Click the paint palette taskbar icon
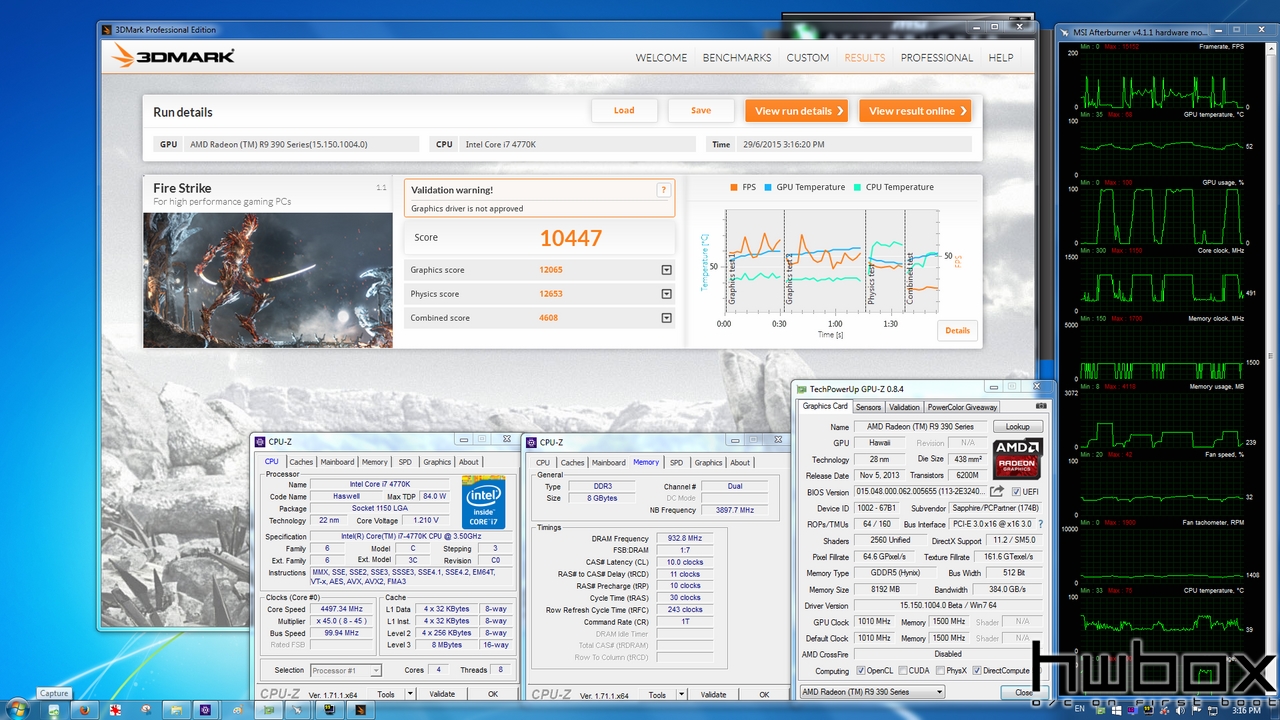This screenshot has height=720, width=1280. pyautogui.click(x=237, y=710)
